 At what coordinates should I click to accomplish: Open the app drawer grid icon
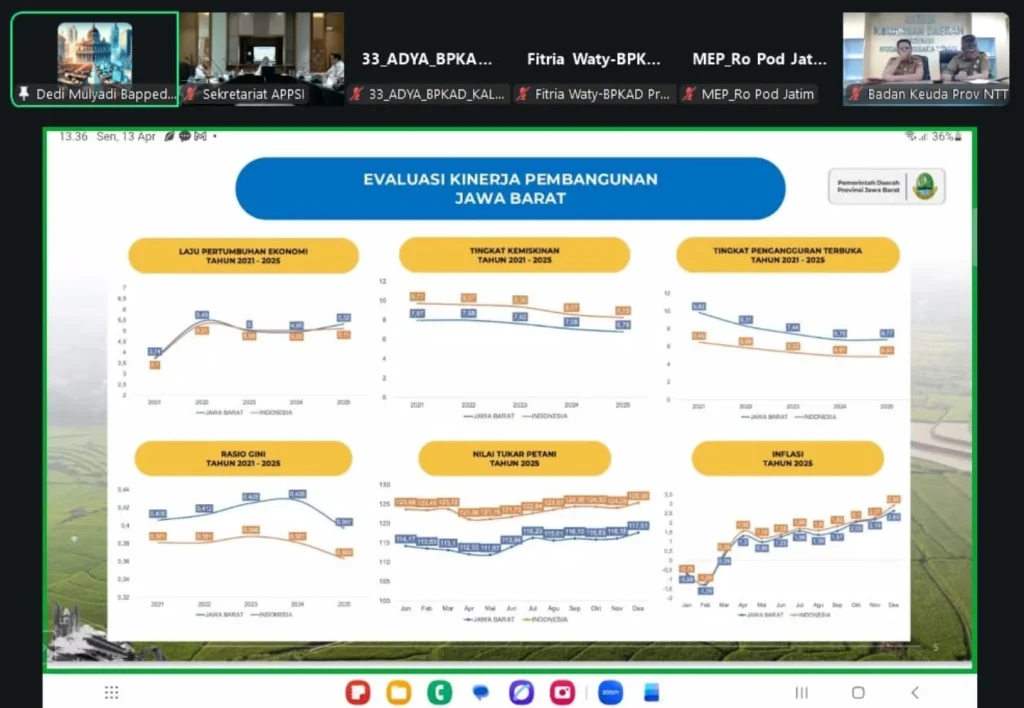tap(112, 692)
